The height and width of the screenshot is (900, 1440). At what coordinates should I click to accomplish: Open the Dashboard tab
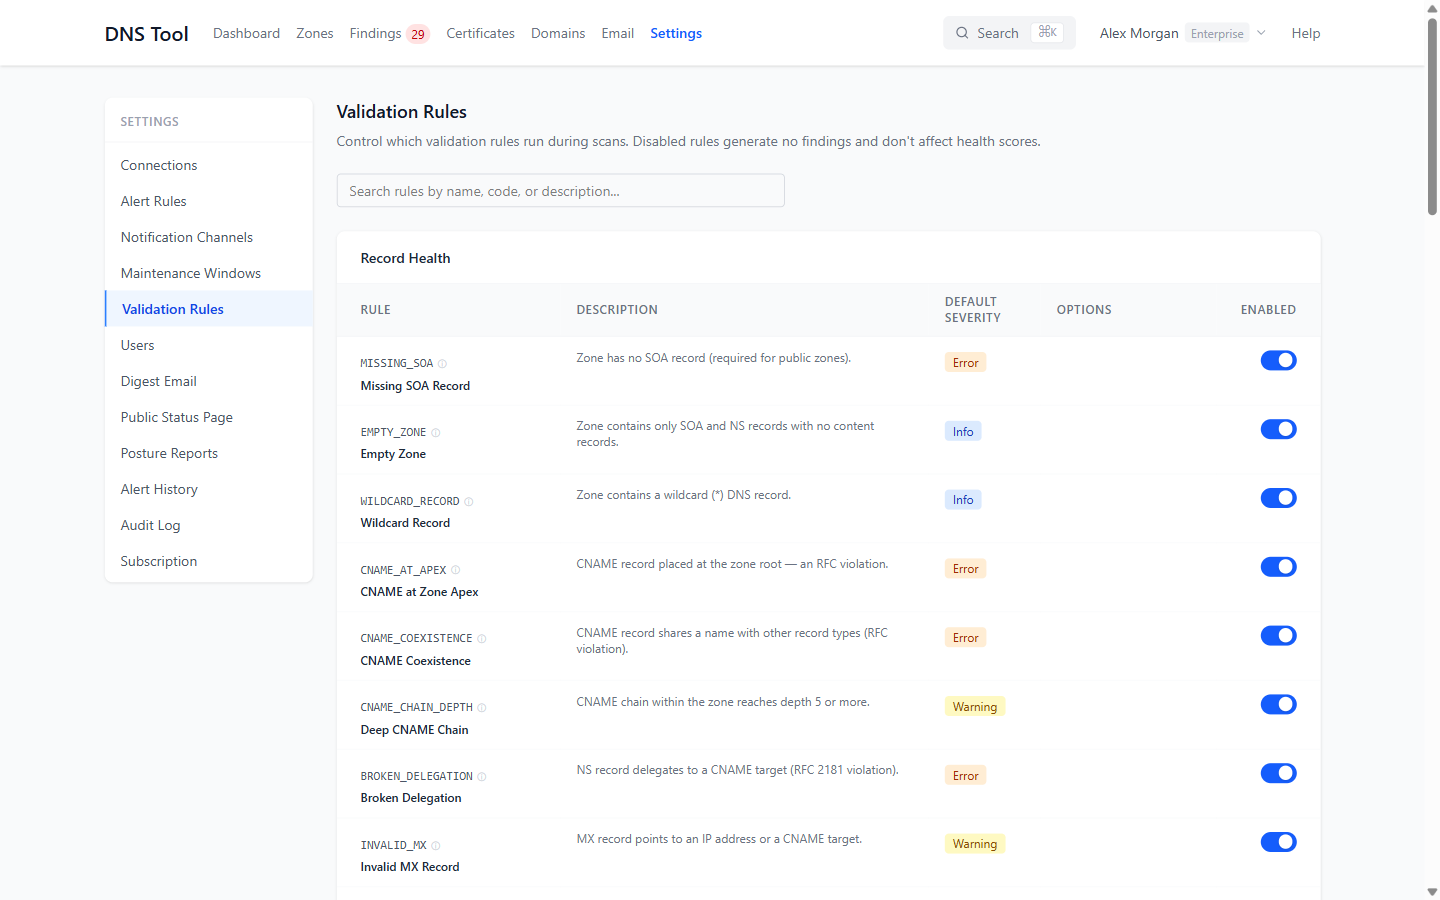point(246,33)
